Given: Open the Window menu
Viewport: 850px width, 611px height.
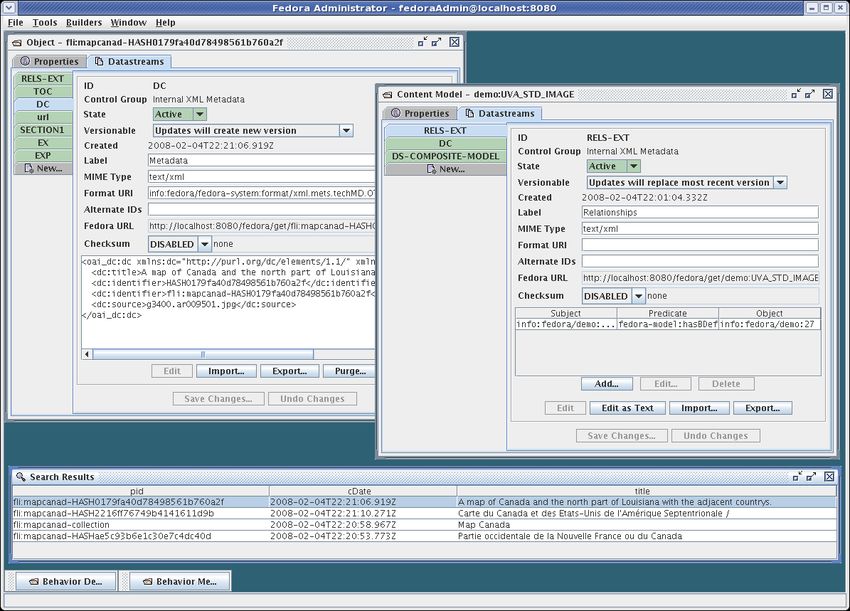Looking at the screenshot, I should pos(128,22).
